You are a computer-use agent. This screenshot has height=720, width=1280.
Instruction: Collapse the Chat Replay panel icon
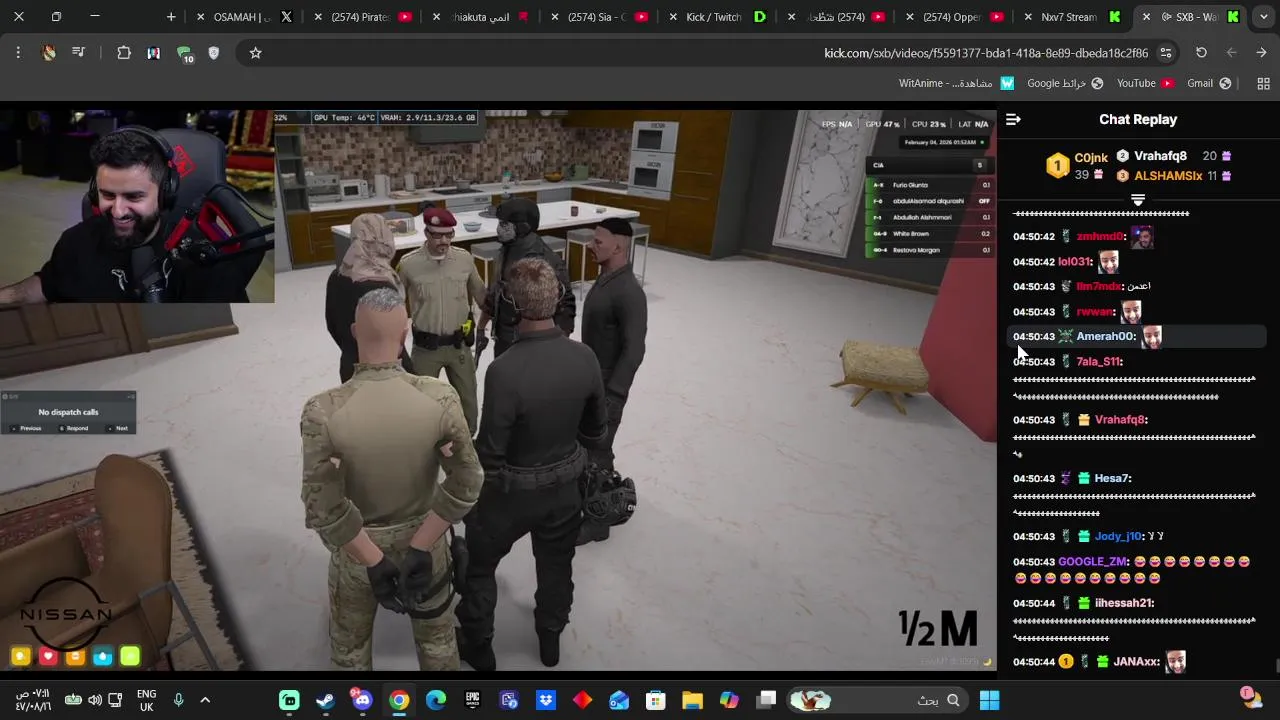[x=1013, y=119]
